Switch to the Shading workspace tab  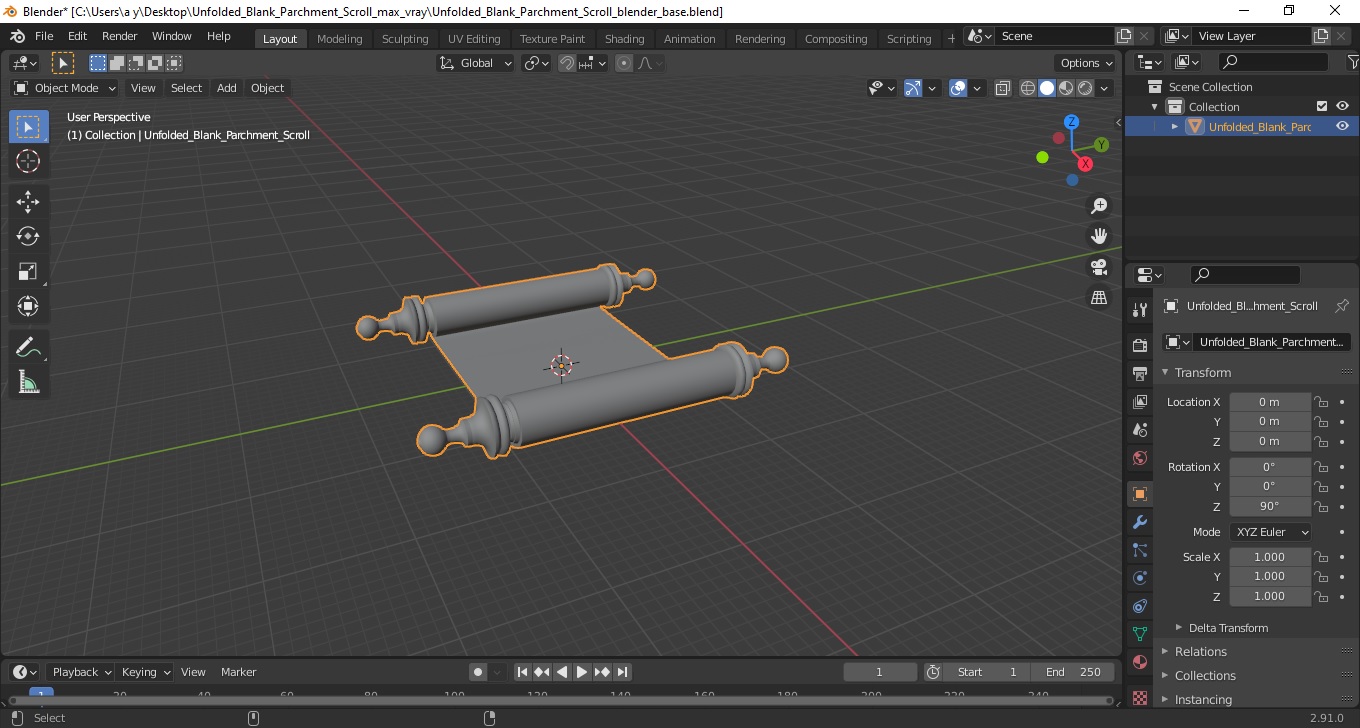[625, 39]
